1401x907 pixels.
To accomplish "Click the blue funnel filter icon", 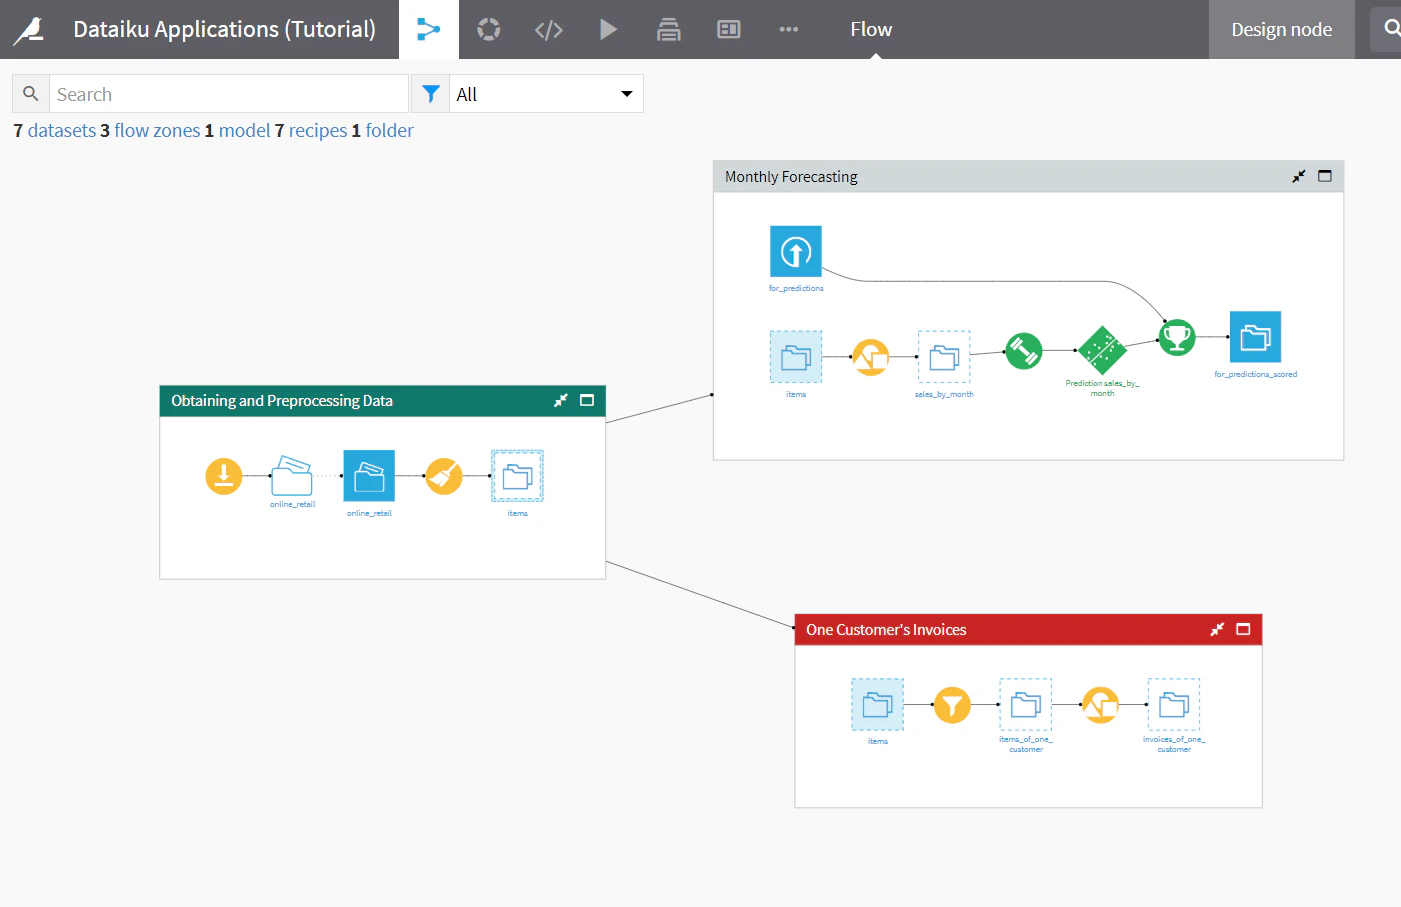I will point(431,94).
